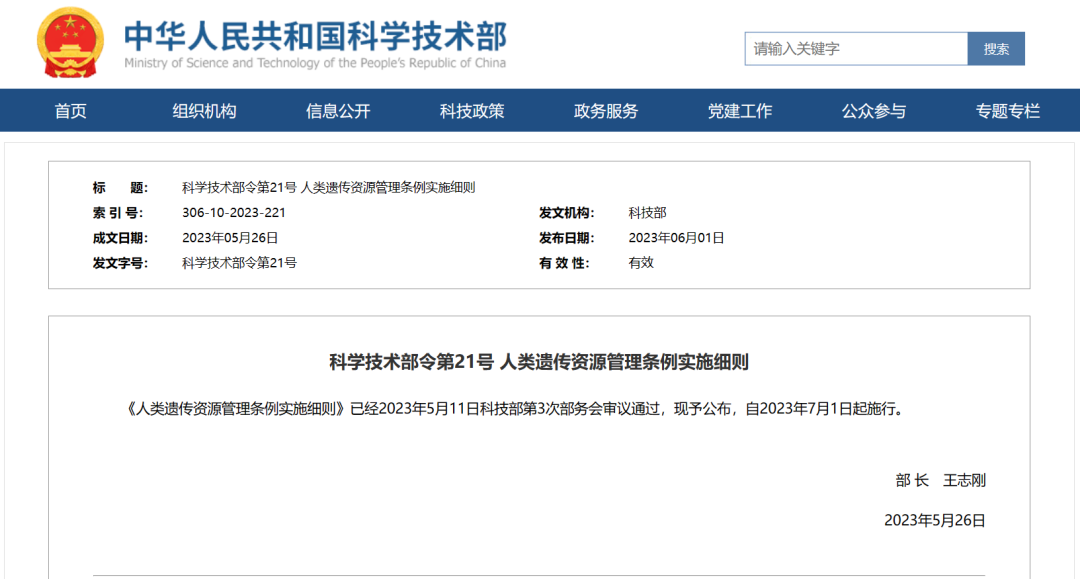Click the English ministry name subtitle
1080x579 pixels.
tap(315, 63)
